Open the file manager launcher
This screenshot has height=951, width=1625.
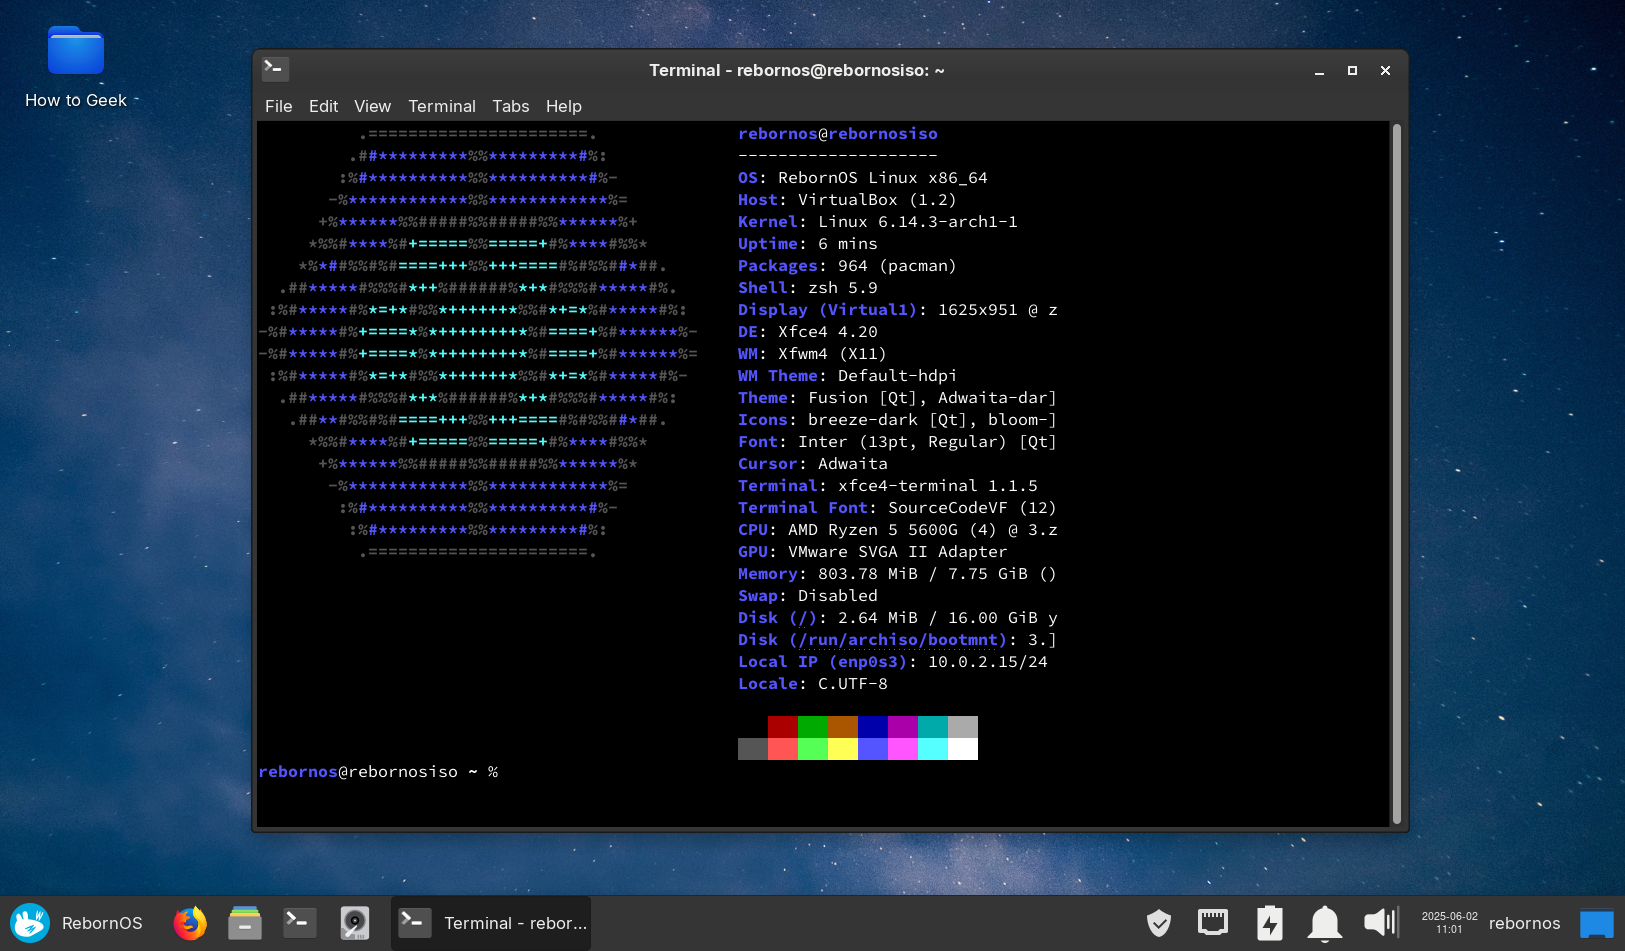point(244,923)
